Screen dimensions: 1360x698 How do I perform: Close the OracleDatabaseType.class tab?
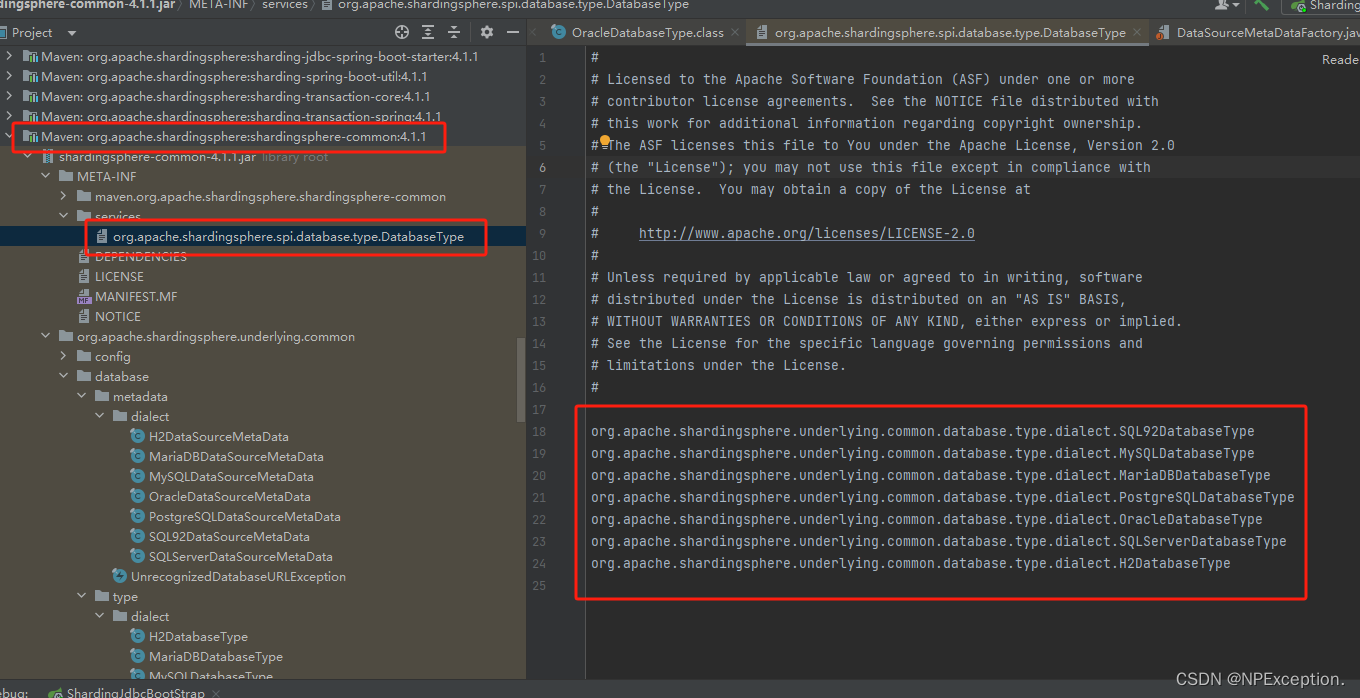point(734,33)
